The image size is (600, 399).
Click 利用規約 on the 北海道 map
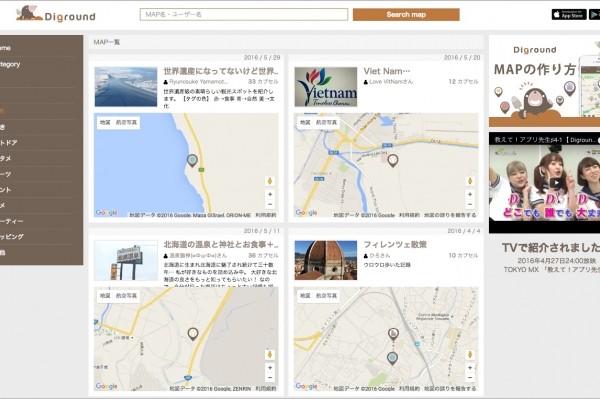point(266,388)
